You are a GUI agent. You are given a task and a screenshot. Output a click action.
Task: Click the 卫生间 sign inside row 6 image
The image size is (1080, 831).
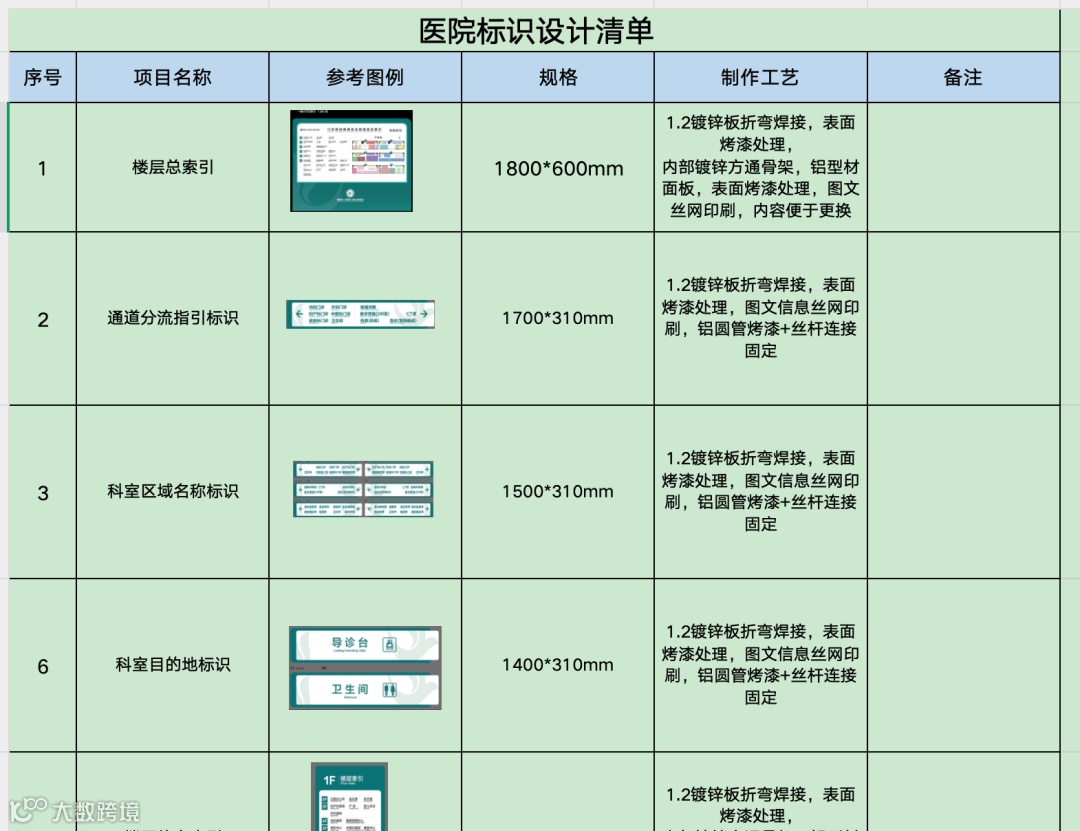click(x=364, y=692)
